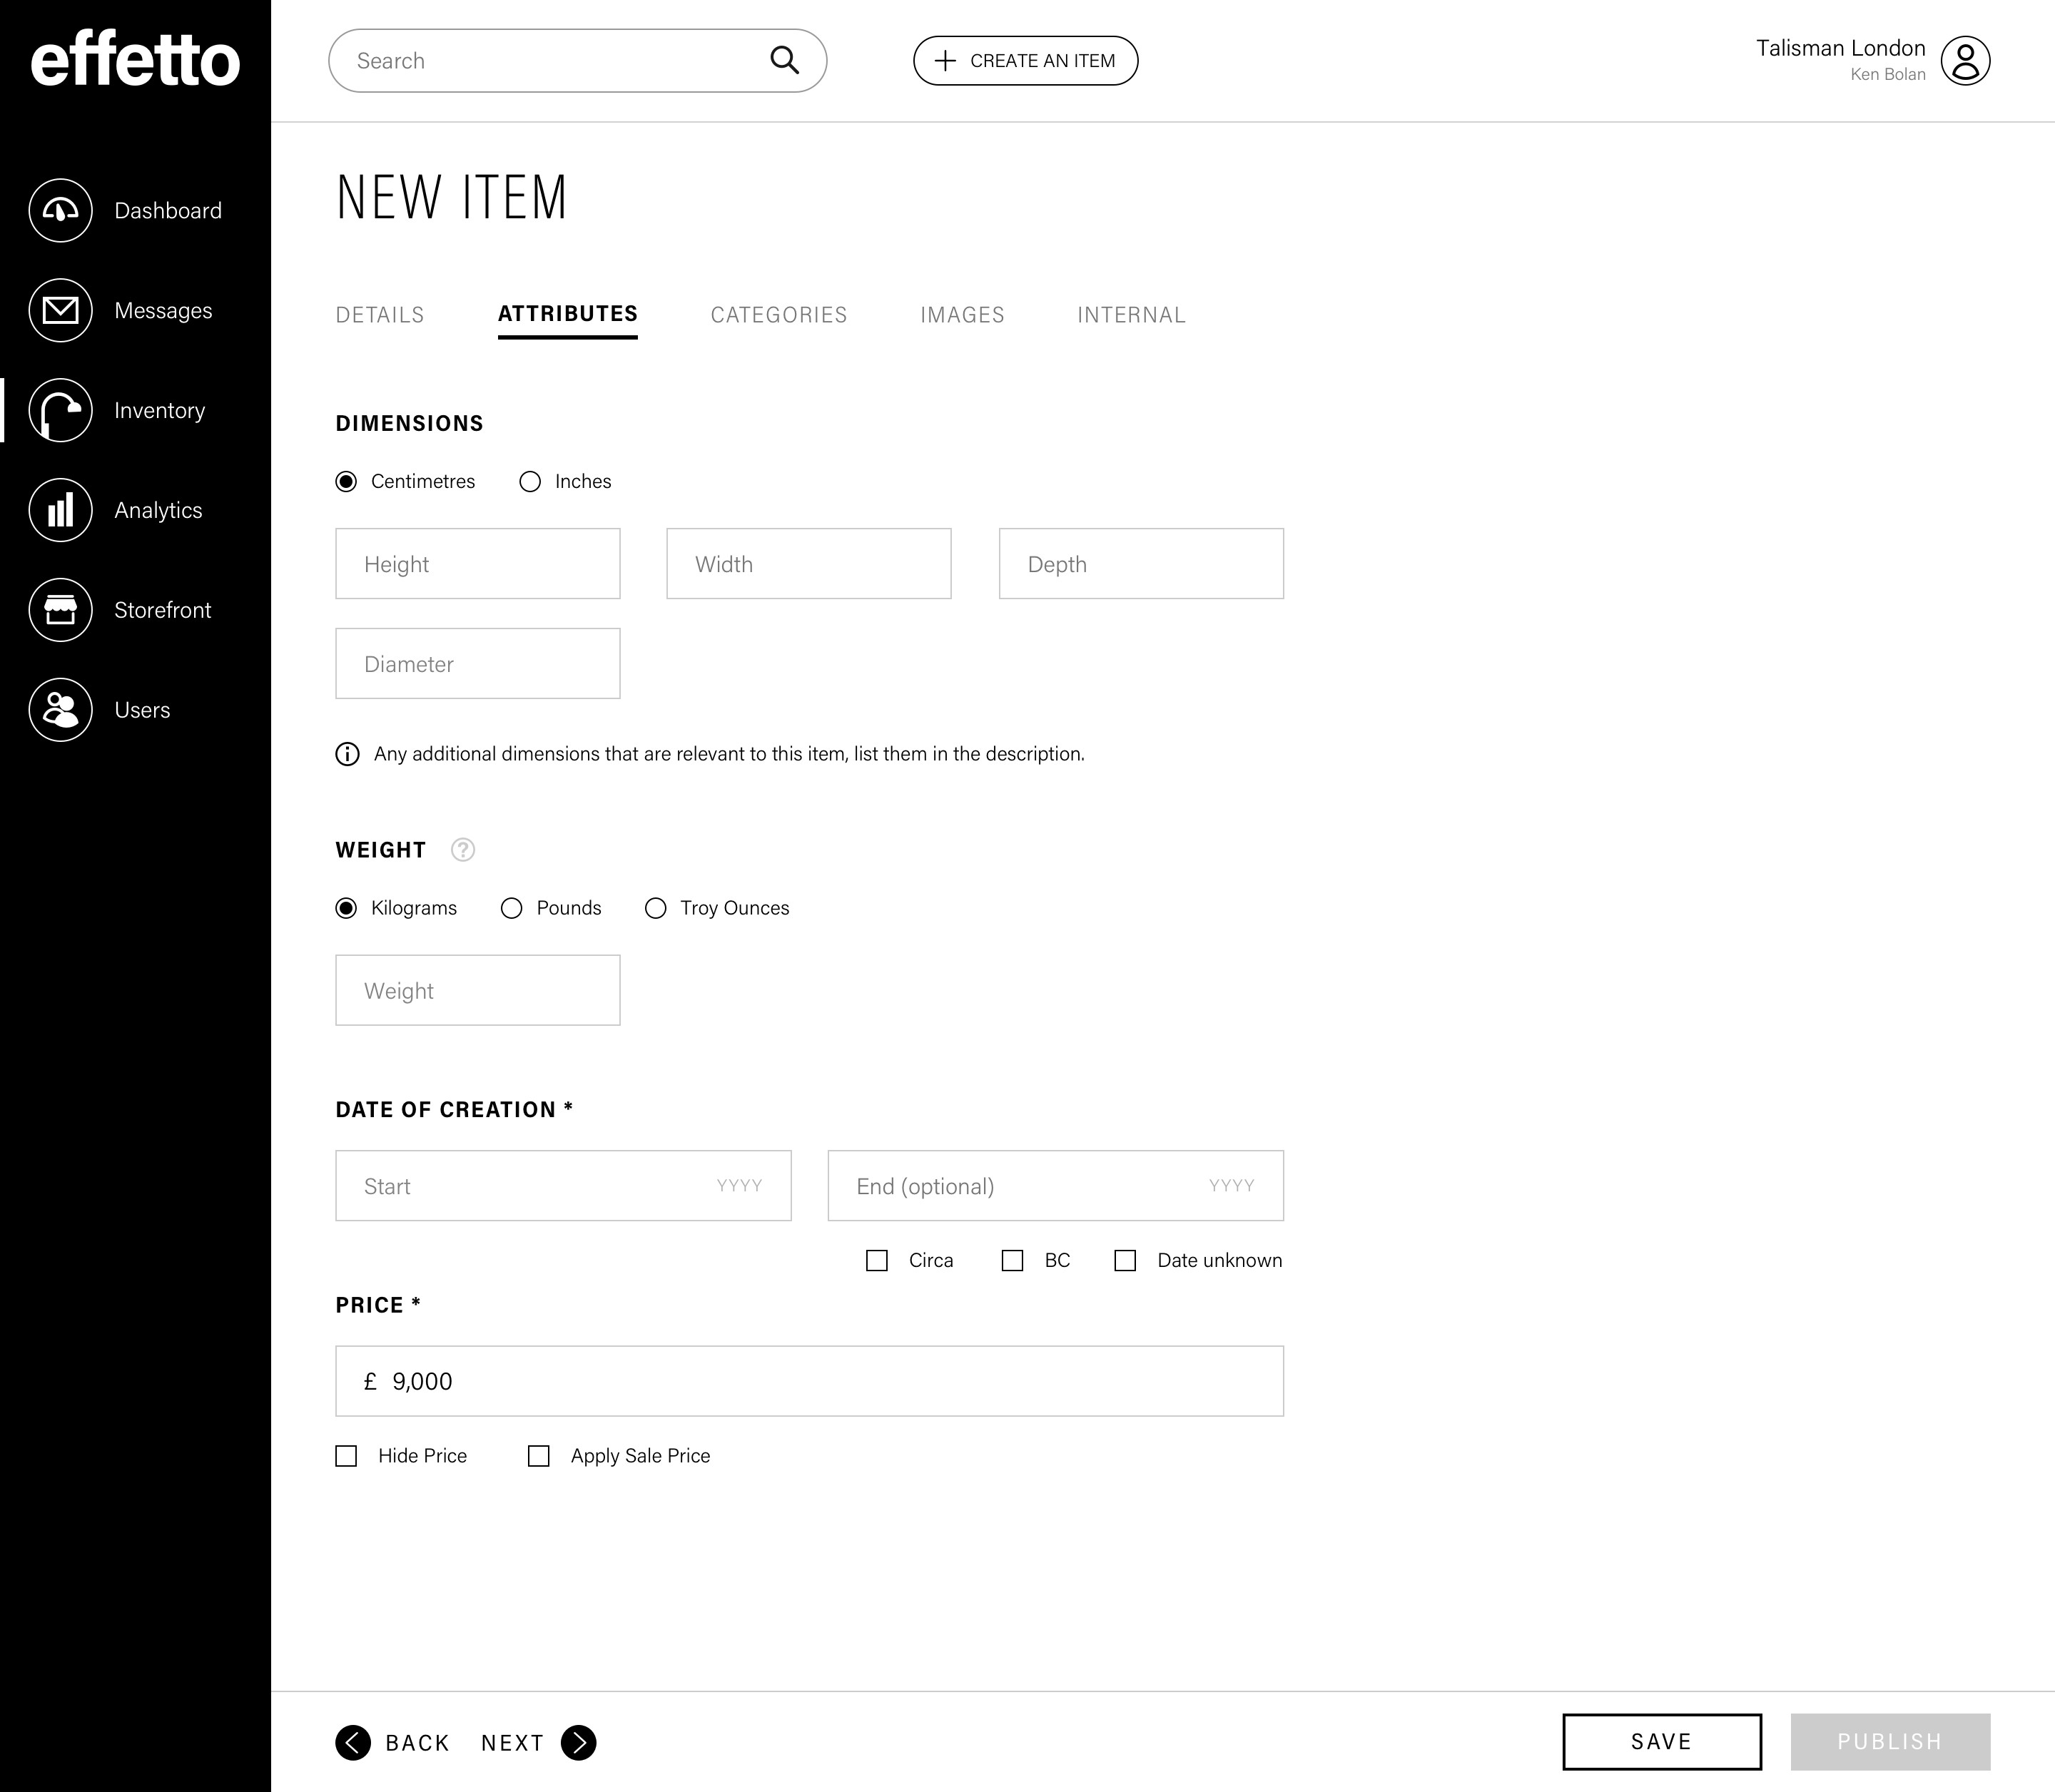Open the Internal tab

[1132, 315]
